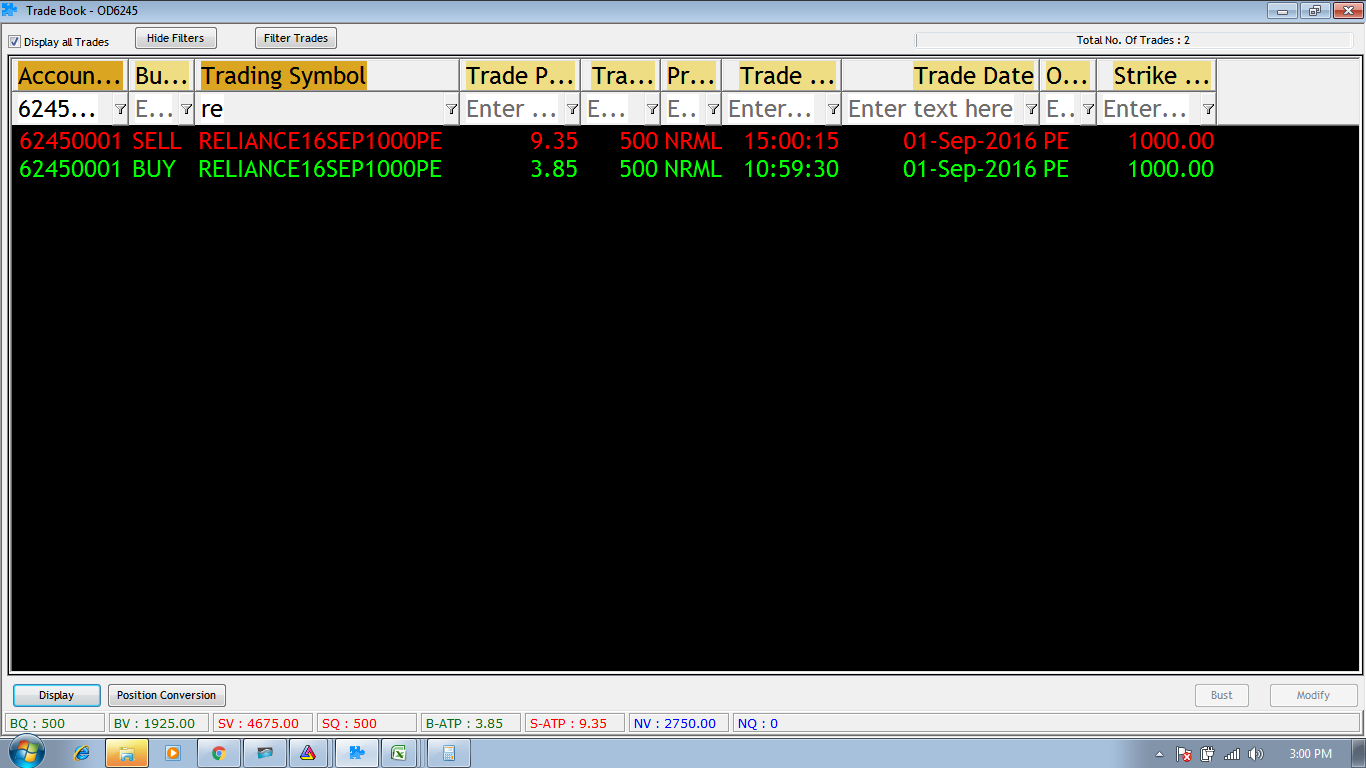Click the S-ATP : 9.35 status field
Image resolution: width=1366 pixels, height=768 pixels.
[x=575, y=723]
